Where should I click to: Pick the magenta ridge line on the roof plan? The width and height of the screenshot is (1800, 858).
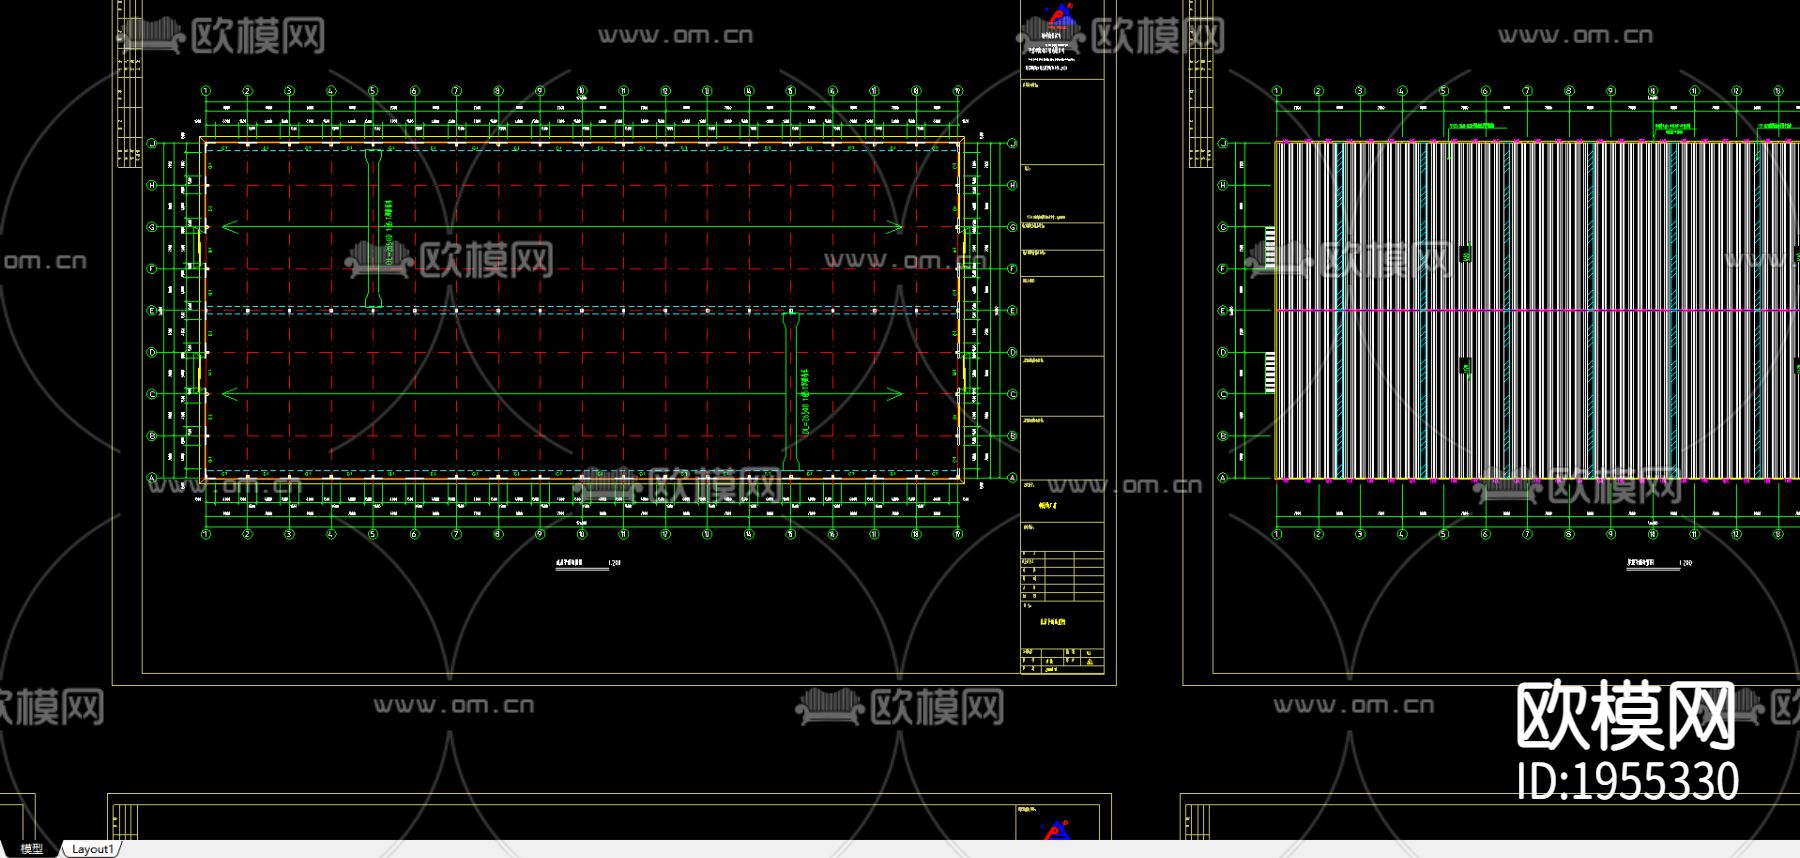pyautogui.click(x=1520, y=310)
